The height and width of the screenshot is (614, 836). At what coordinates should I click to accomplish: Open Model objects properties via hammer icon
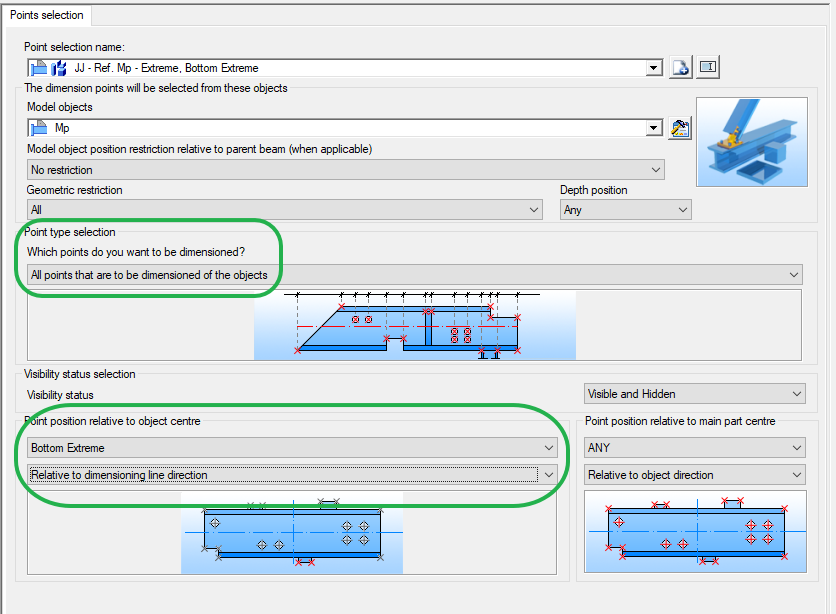coord(679,128)
